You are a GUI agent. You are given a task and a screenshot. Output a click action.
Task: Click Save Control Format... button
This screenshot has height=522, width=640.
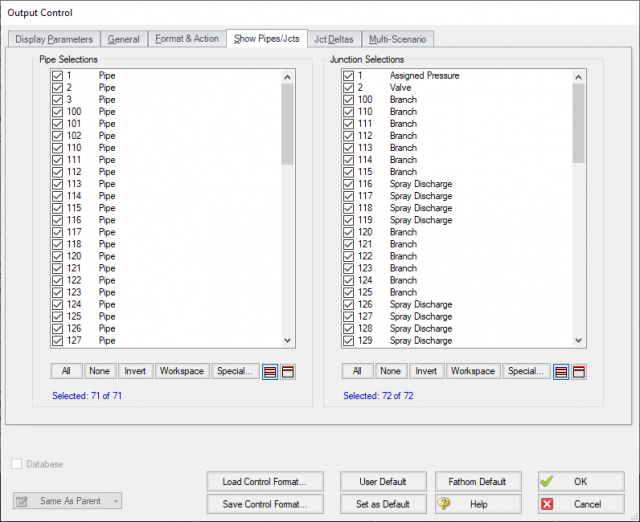(265, 504)
